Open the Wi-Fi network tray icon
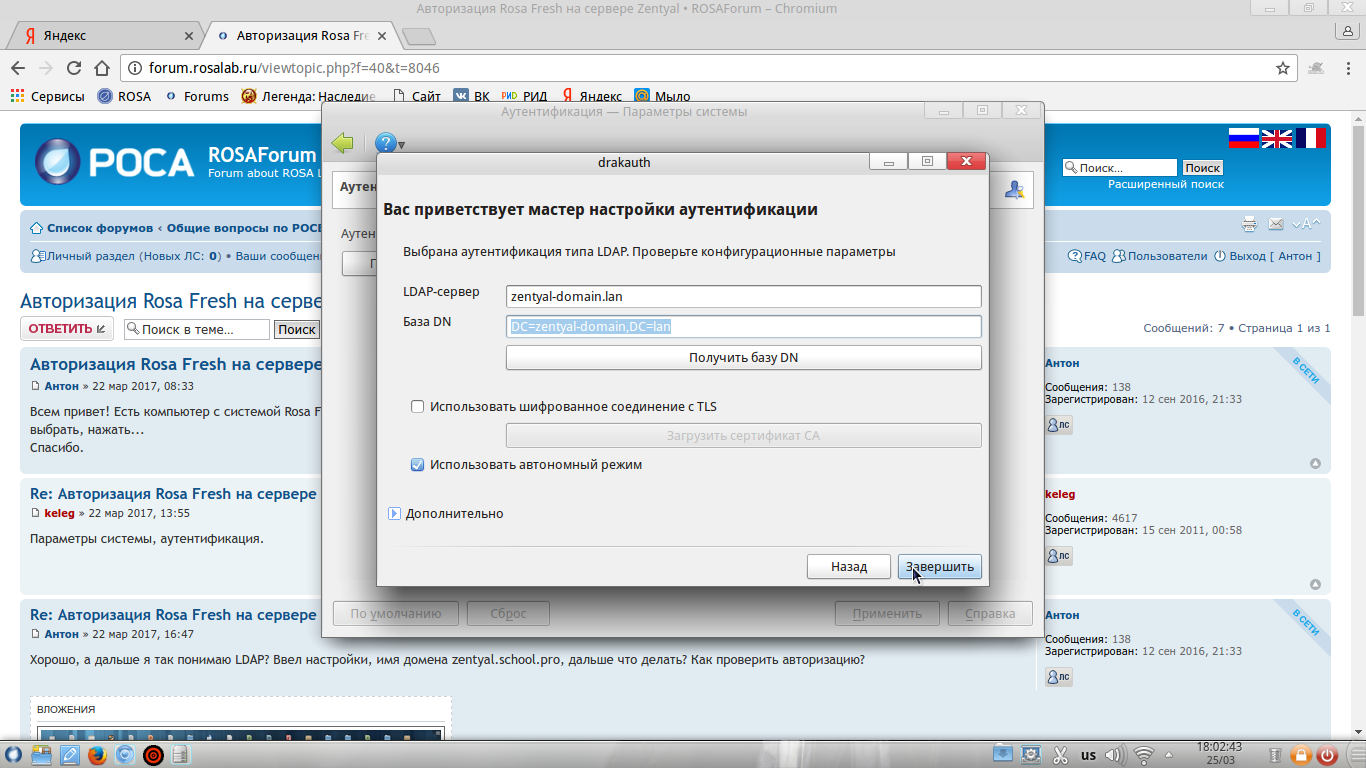The width and height of the screenshot is (1366, 768). [1145, 755]
